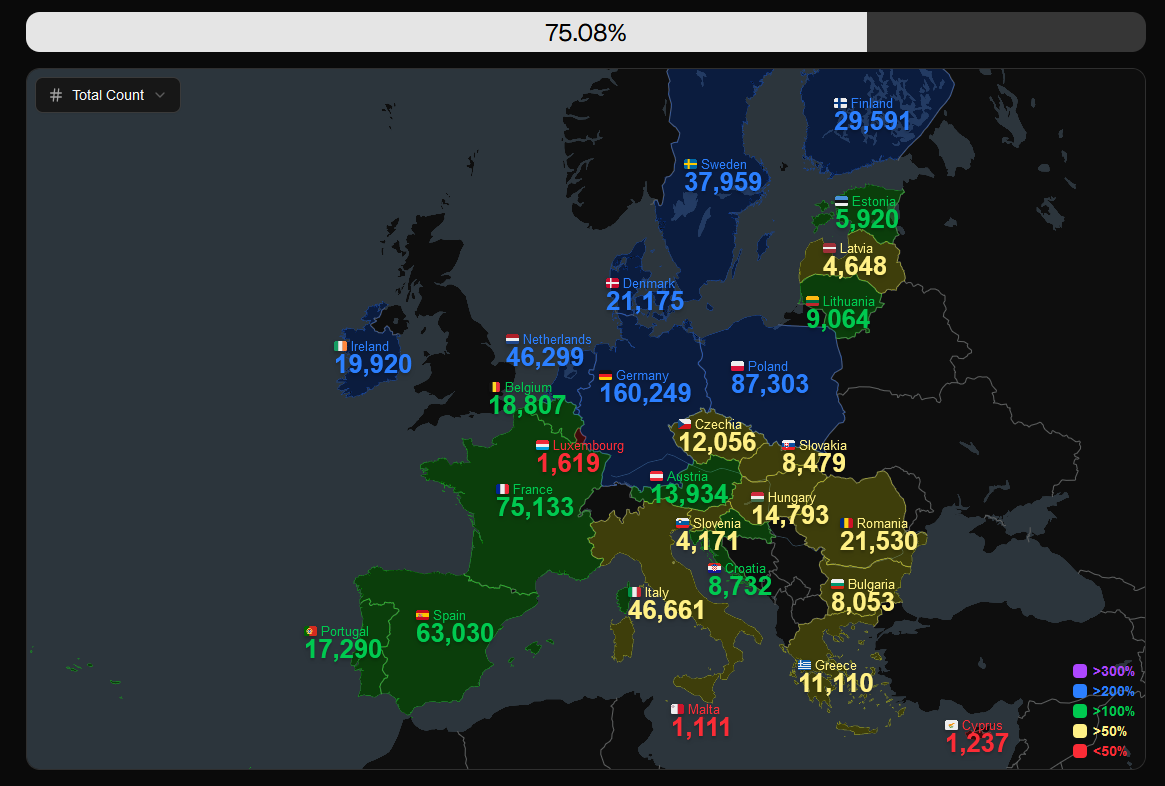Click the hash icon beside Total Count
Screen dimensions: 1165x786
pyautogui.click(x=56, y=95)
